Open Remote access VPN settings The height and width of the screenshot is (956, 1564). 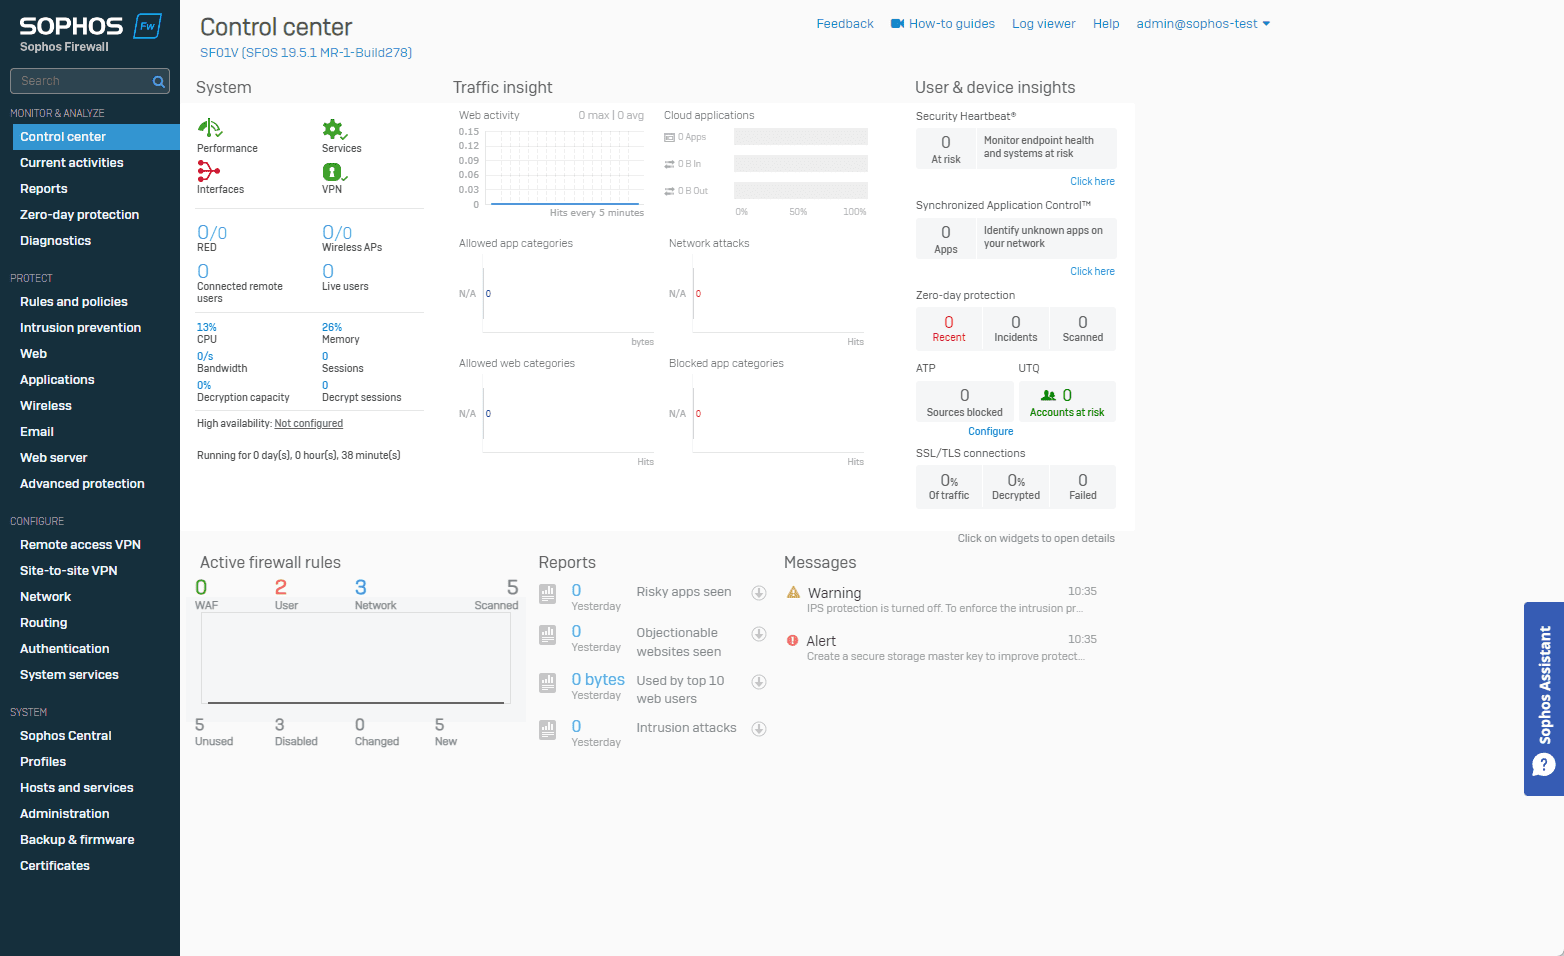(x=81, y=545)
